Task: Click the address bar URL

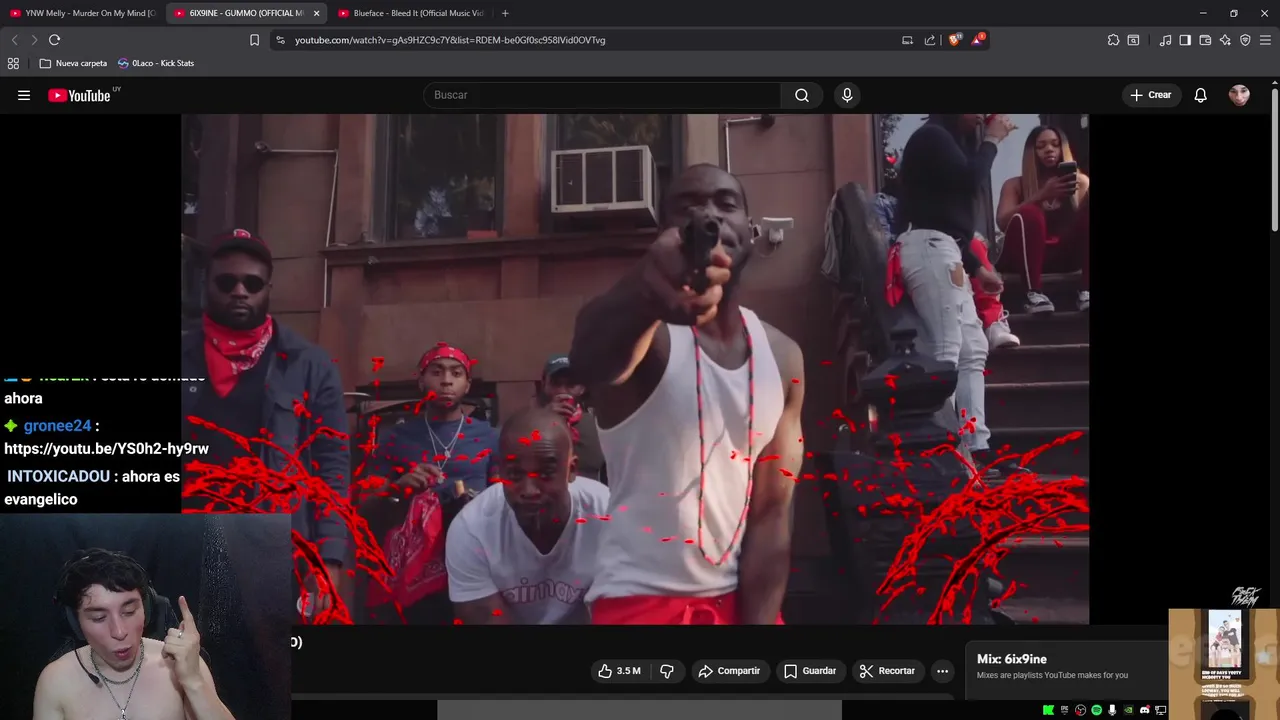Action: [450, 40]
